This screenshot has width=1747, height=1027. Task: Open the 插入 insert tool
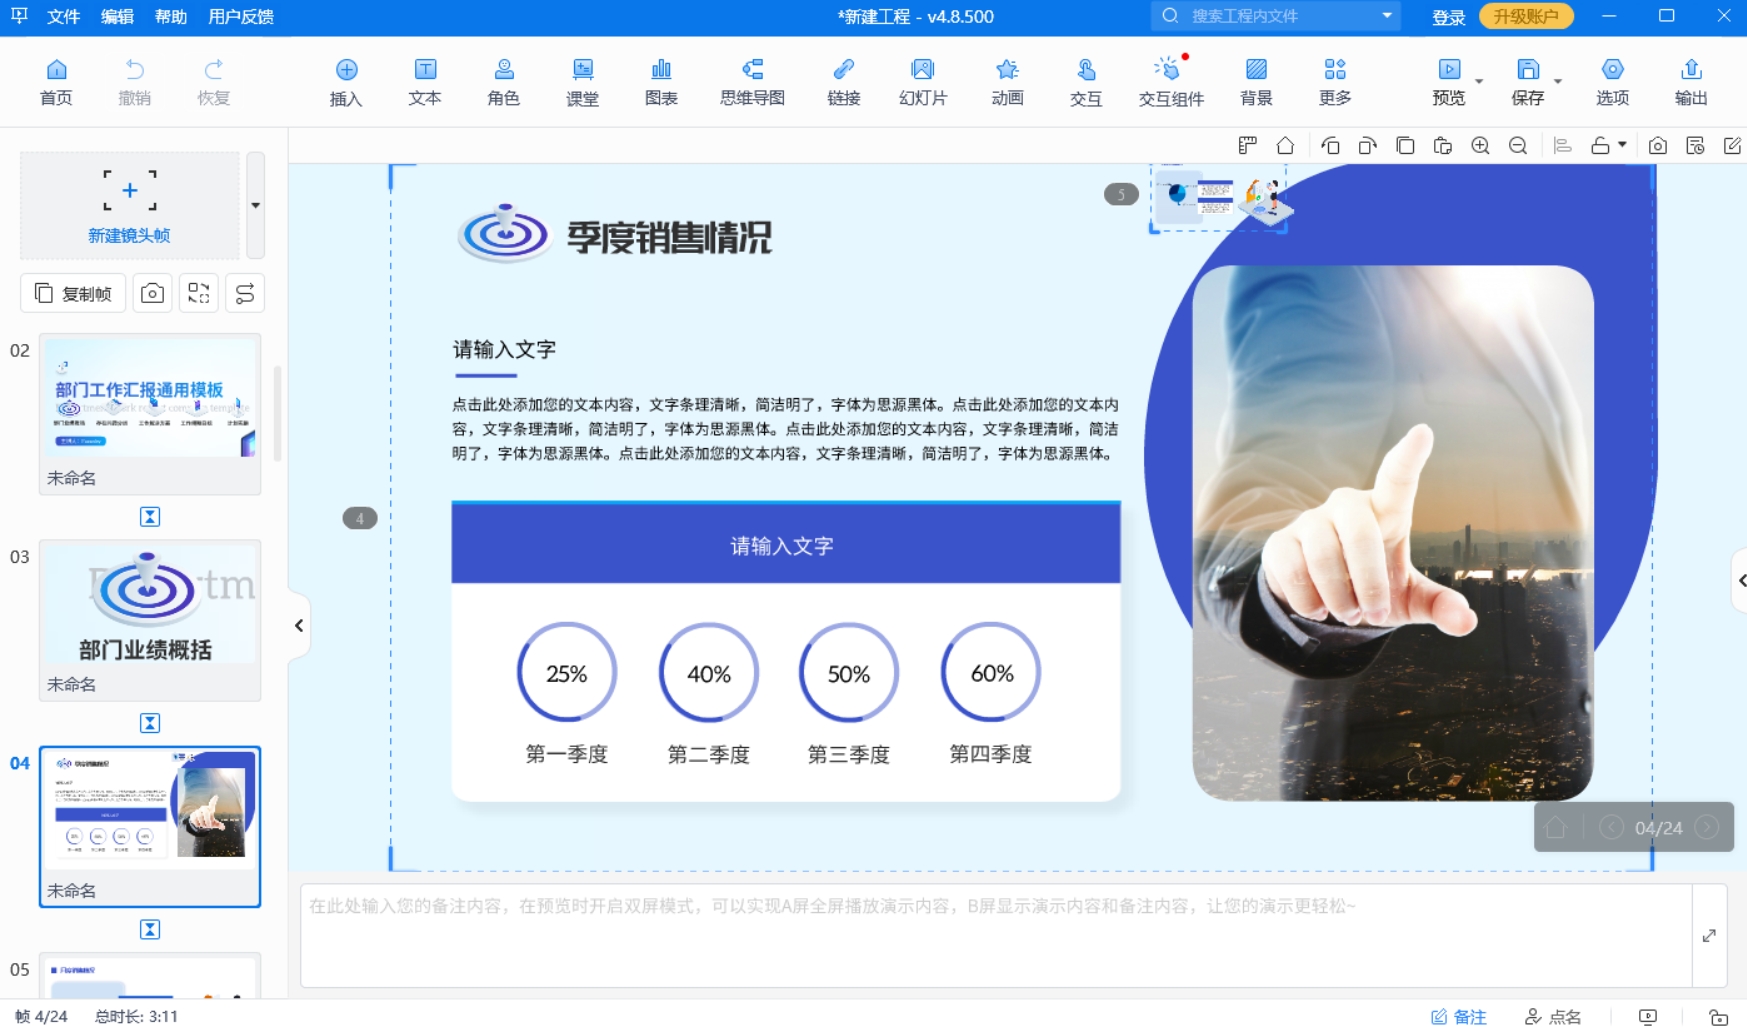(346, 82)
